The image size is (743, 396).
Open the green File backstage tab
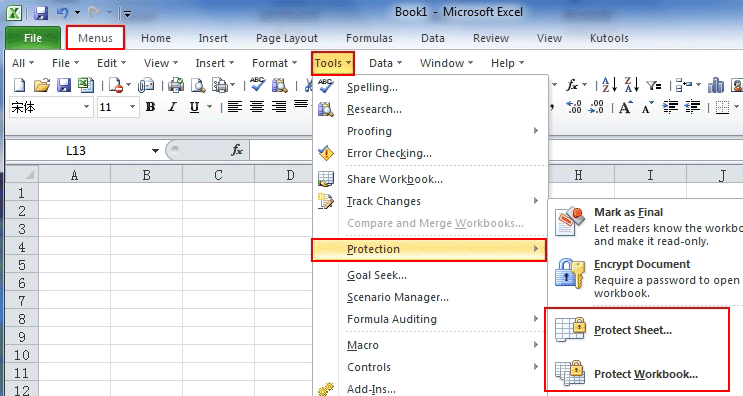coord(33,38)
